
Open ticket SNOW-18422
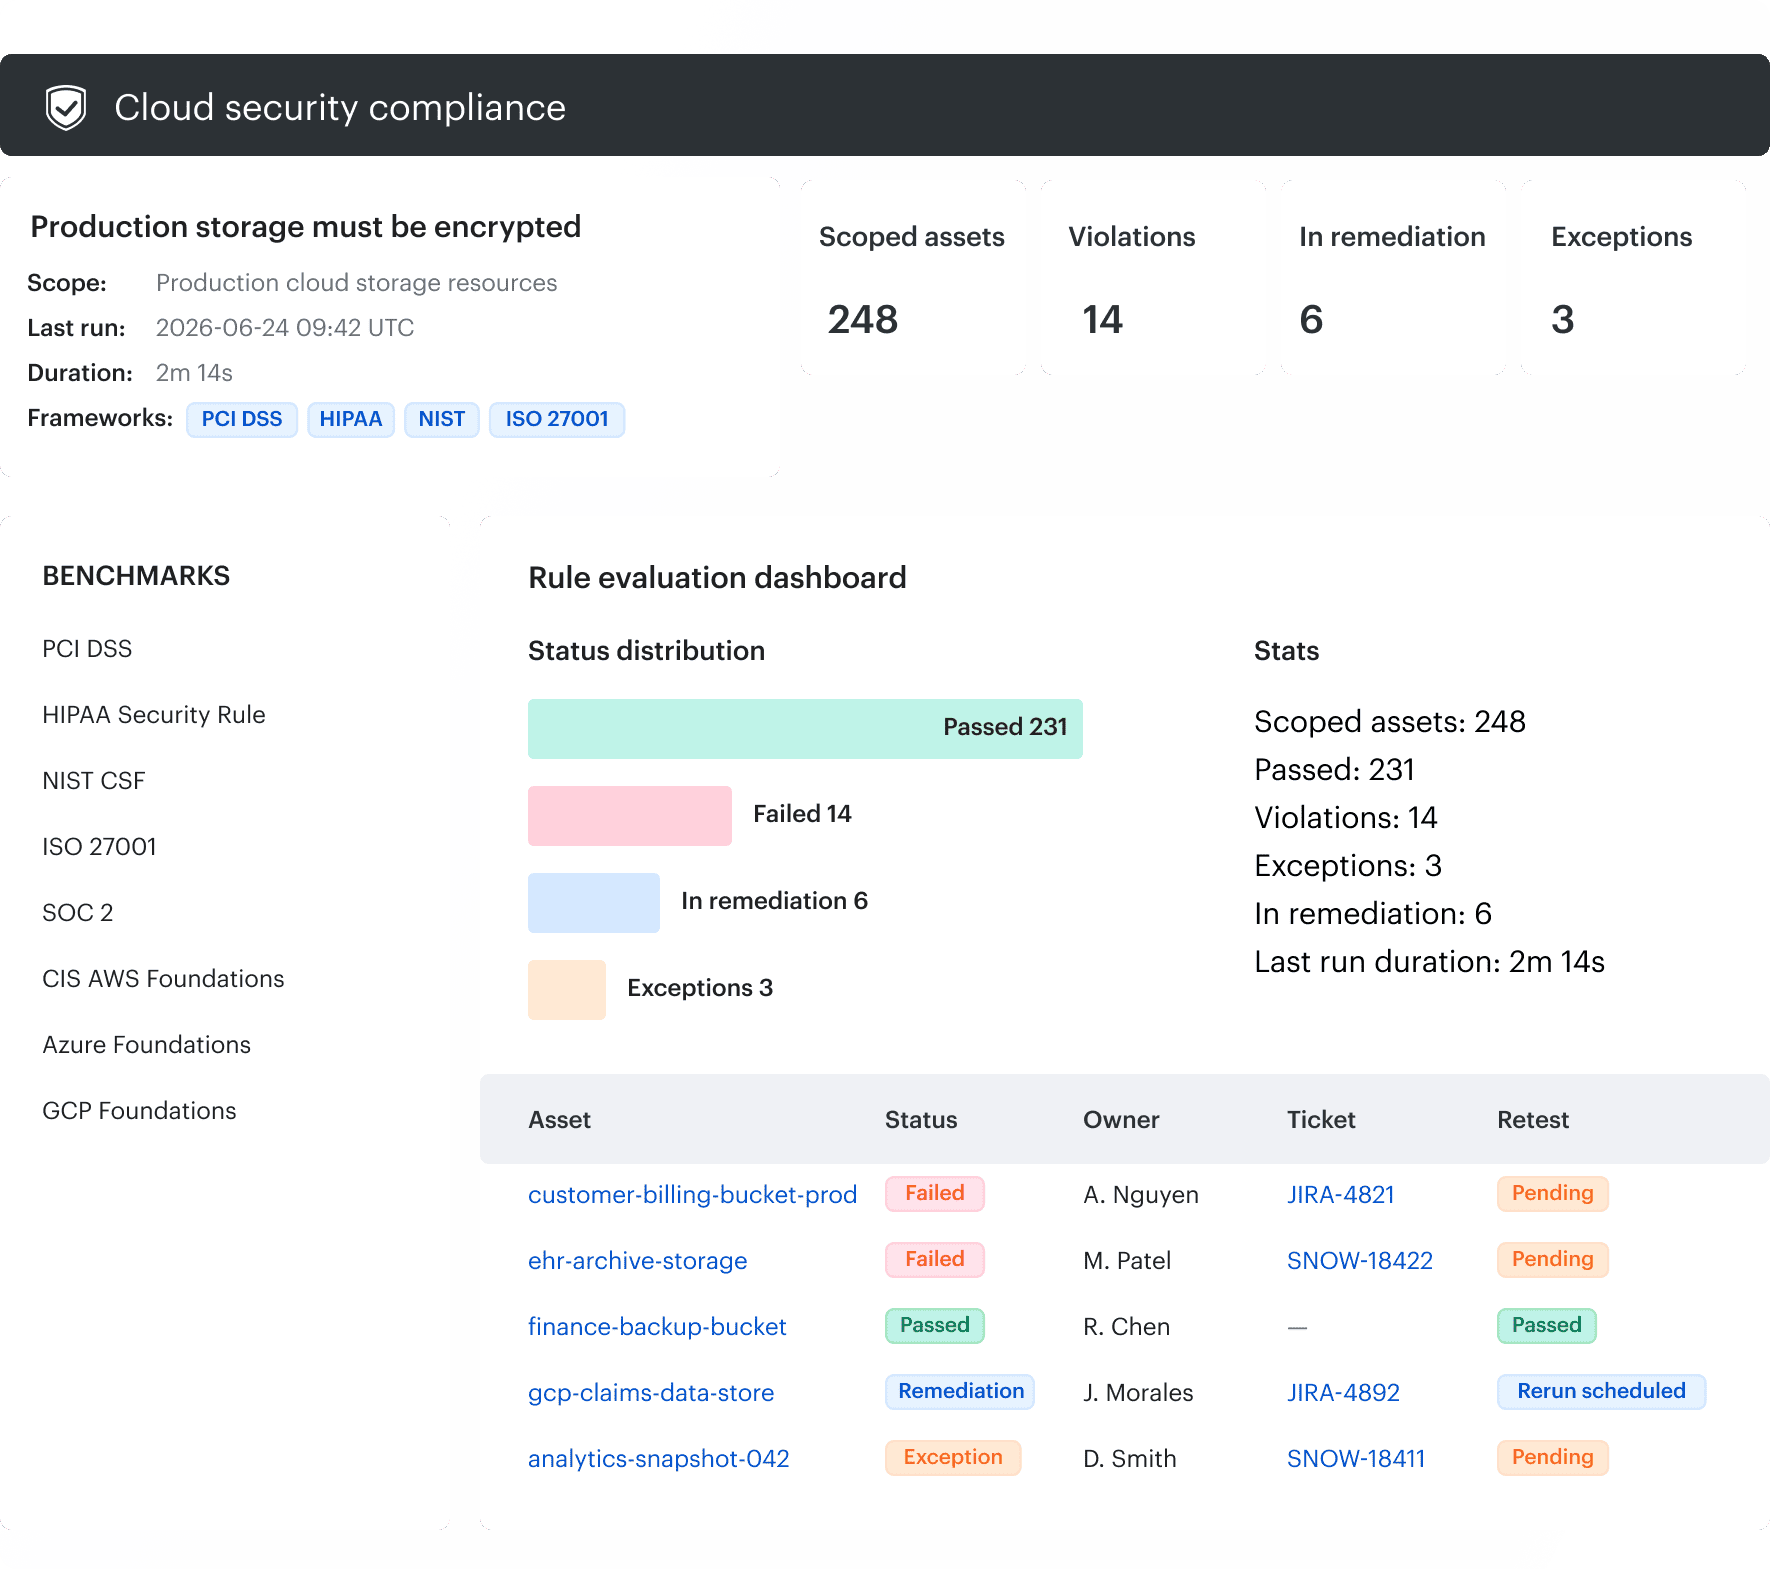[1359, 1261]
